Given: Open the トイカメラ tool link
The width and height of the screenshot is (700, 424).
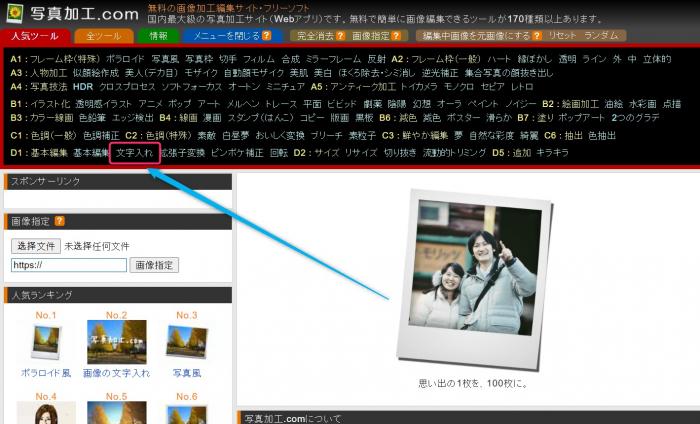Looking at the screenshot, I should tap(419, 87).
